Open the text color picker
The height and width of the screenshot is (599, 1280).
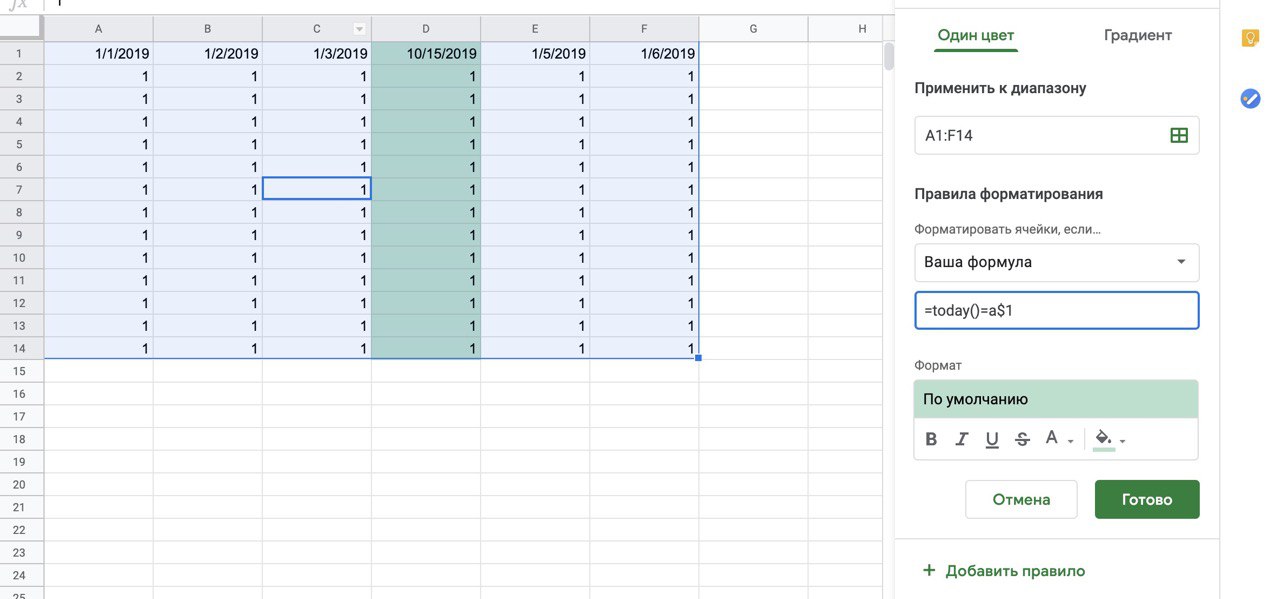tap(1057, 439)
